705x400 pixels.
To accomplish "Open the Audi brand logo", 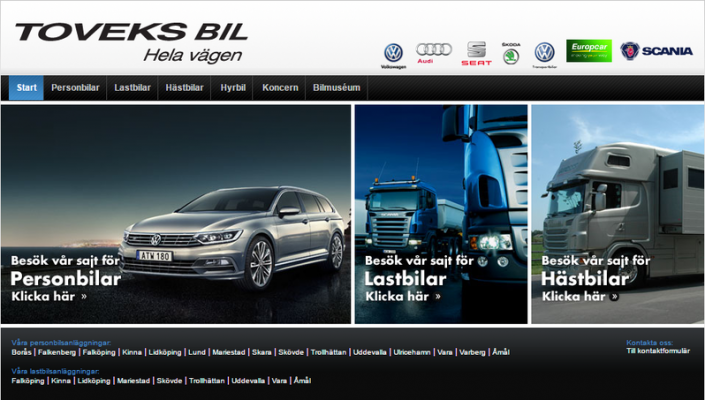I will (x=433, y=53).
